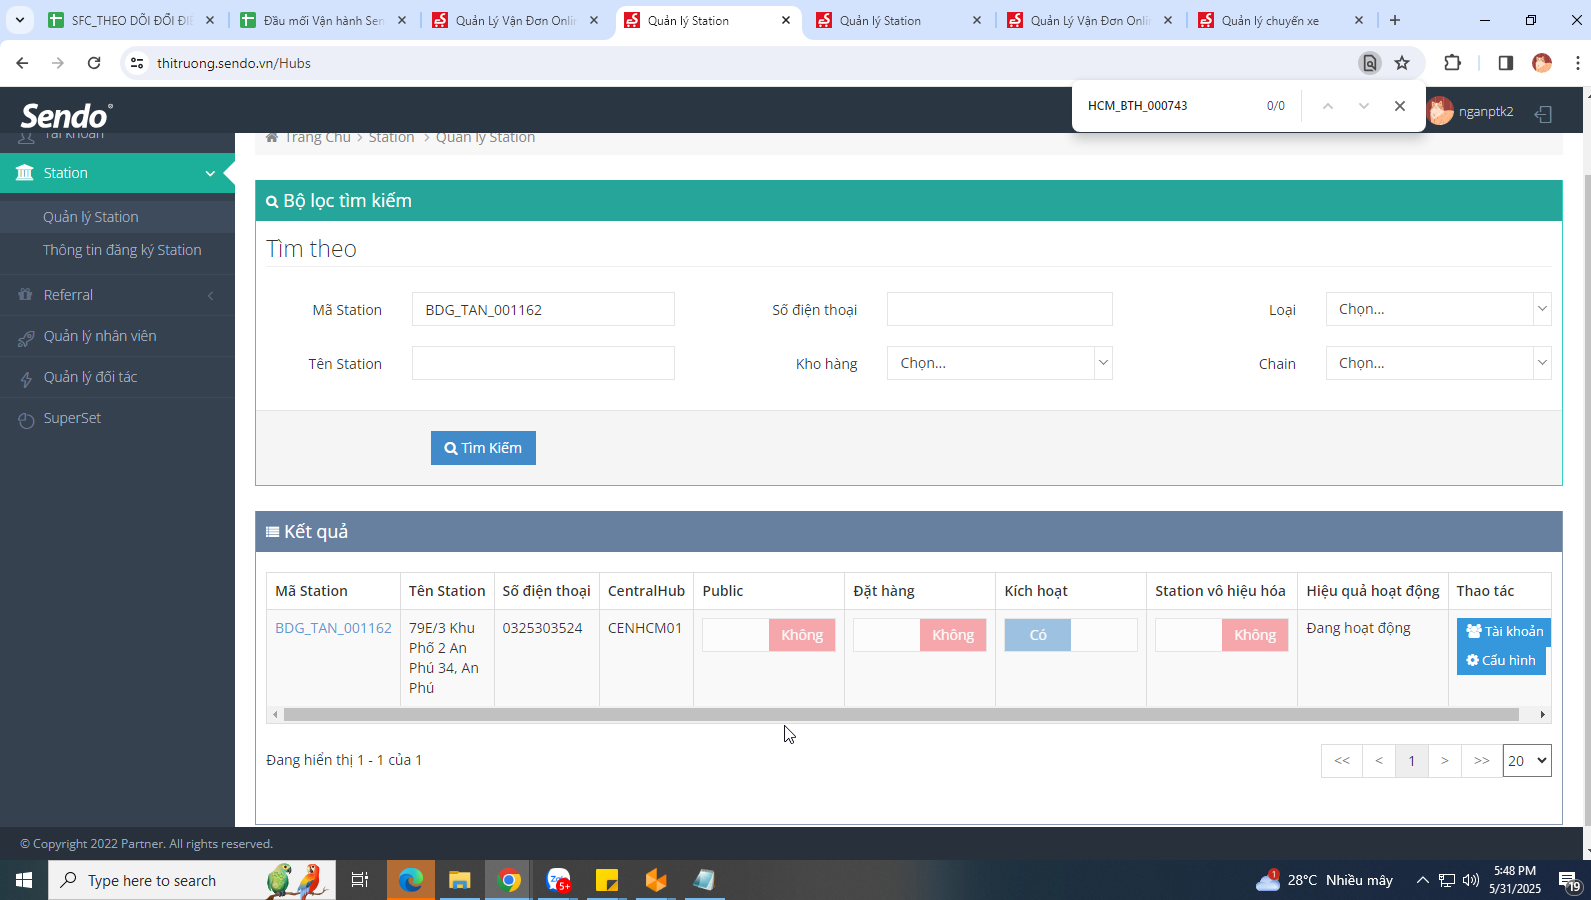Image resolution: width=1591 pixels, height=900 pixels.
Task: Click the Cấu hình action button
Action: (x=1501, y=660)
